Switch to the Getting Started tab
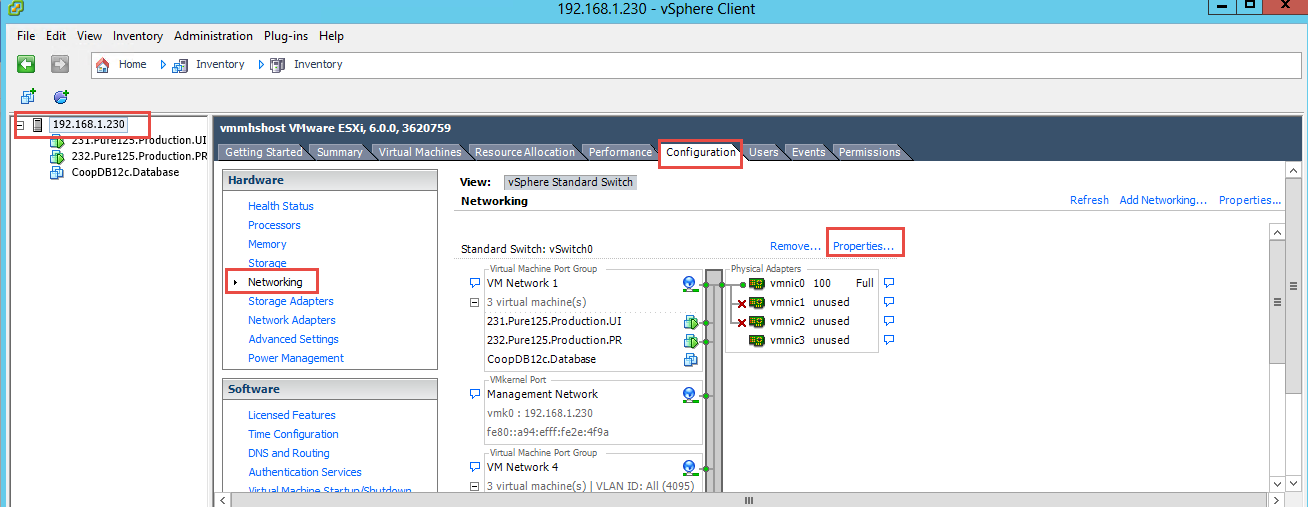Screen dimensions: 1308x507 (x=263, y=152)
